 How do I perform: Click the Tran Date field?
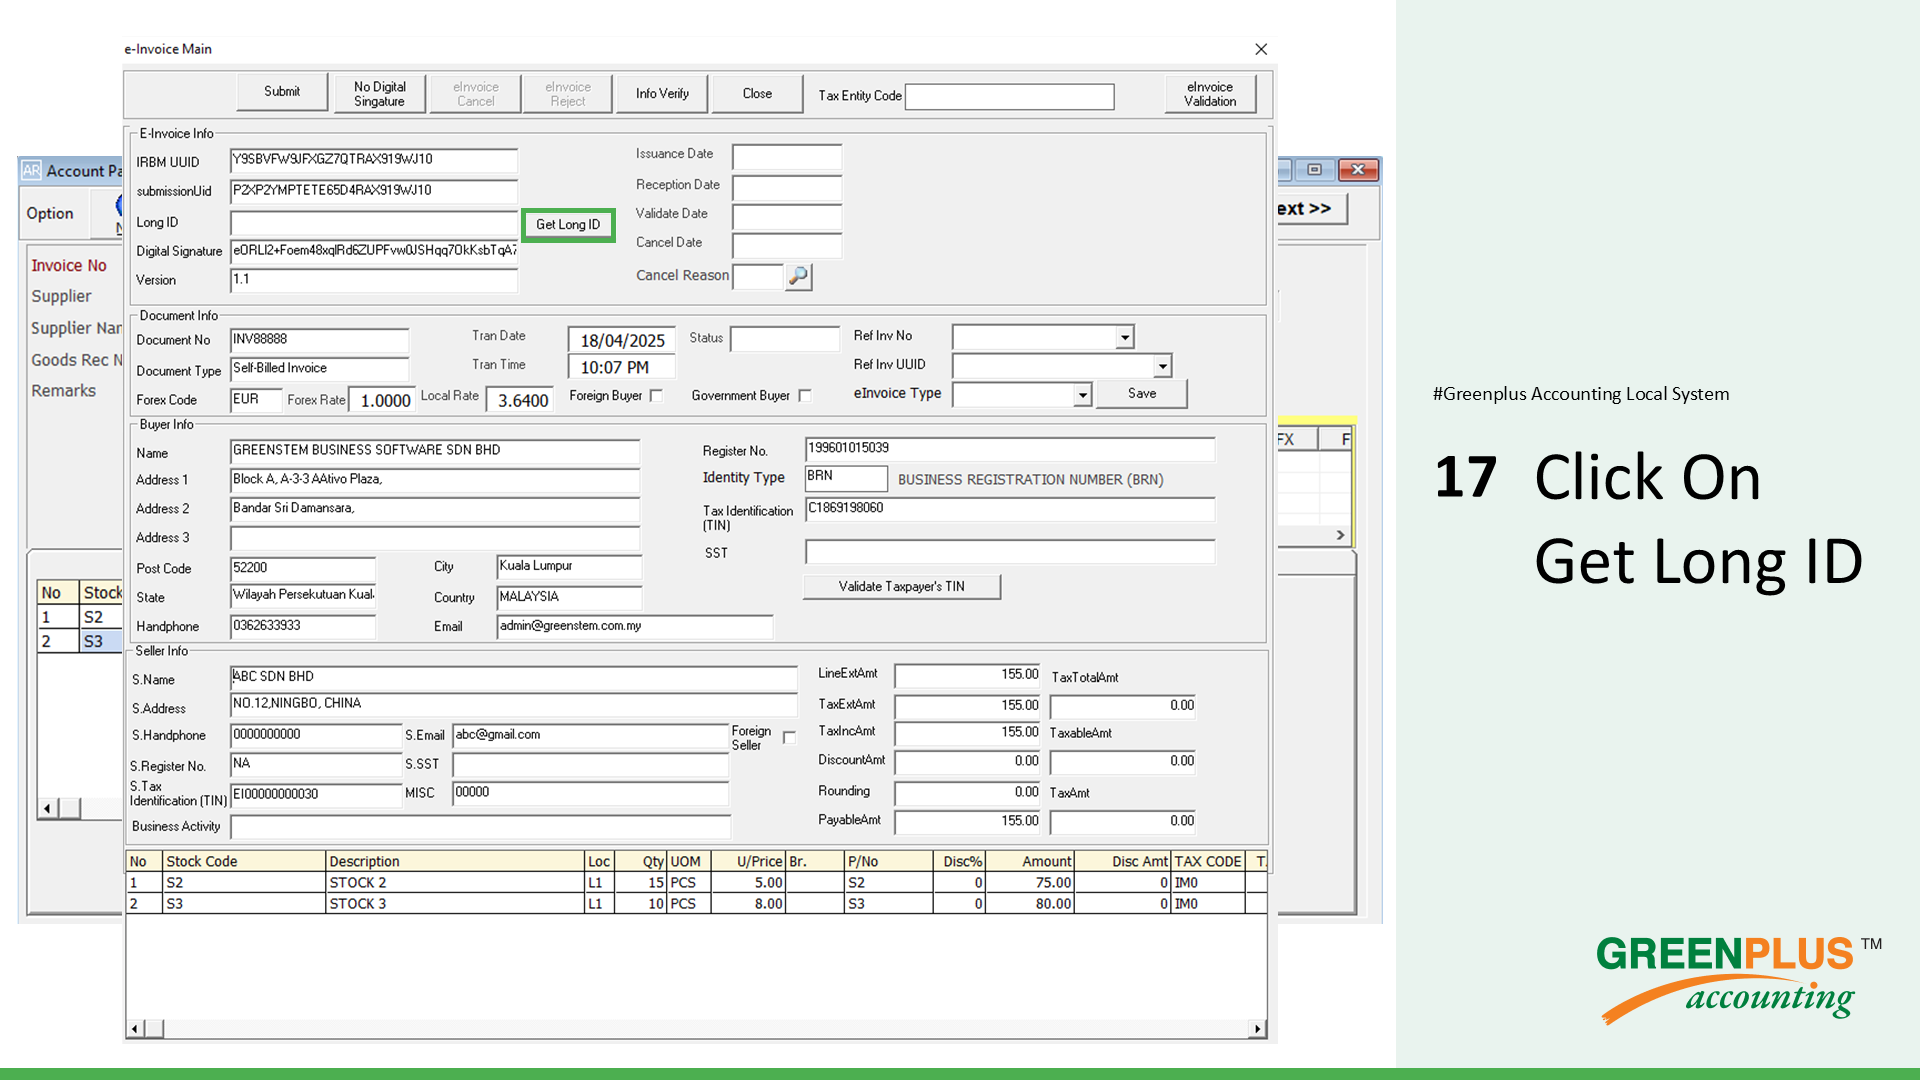click(622, 341)
